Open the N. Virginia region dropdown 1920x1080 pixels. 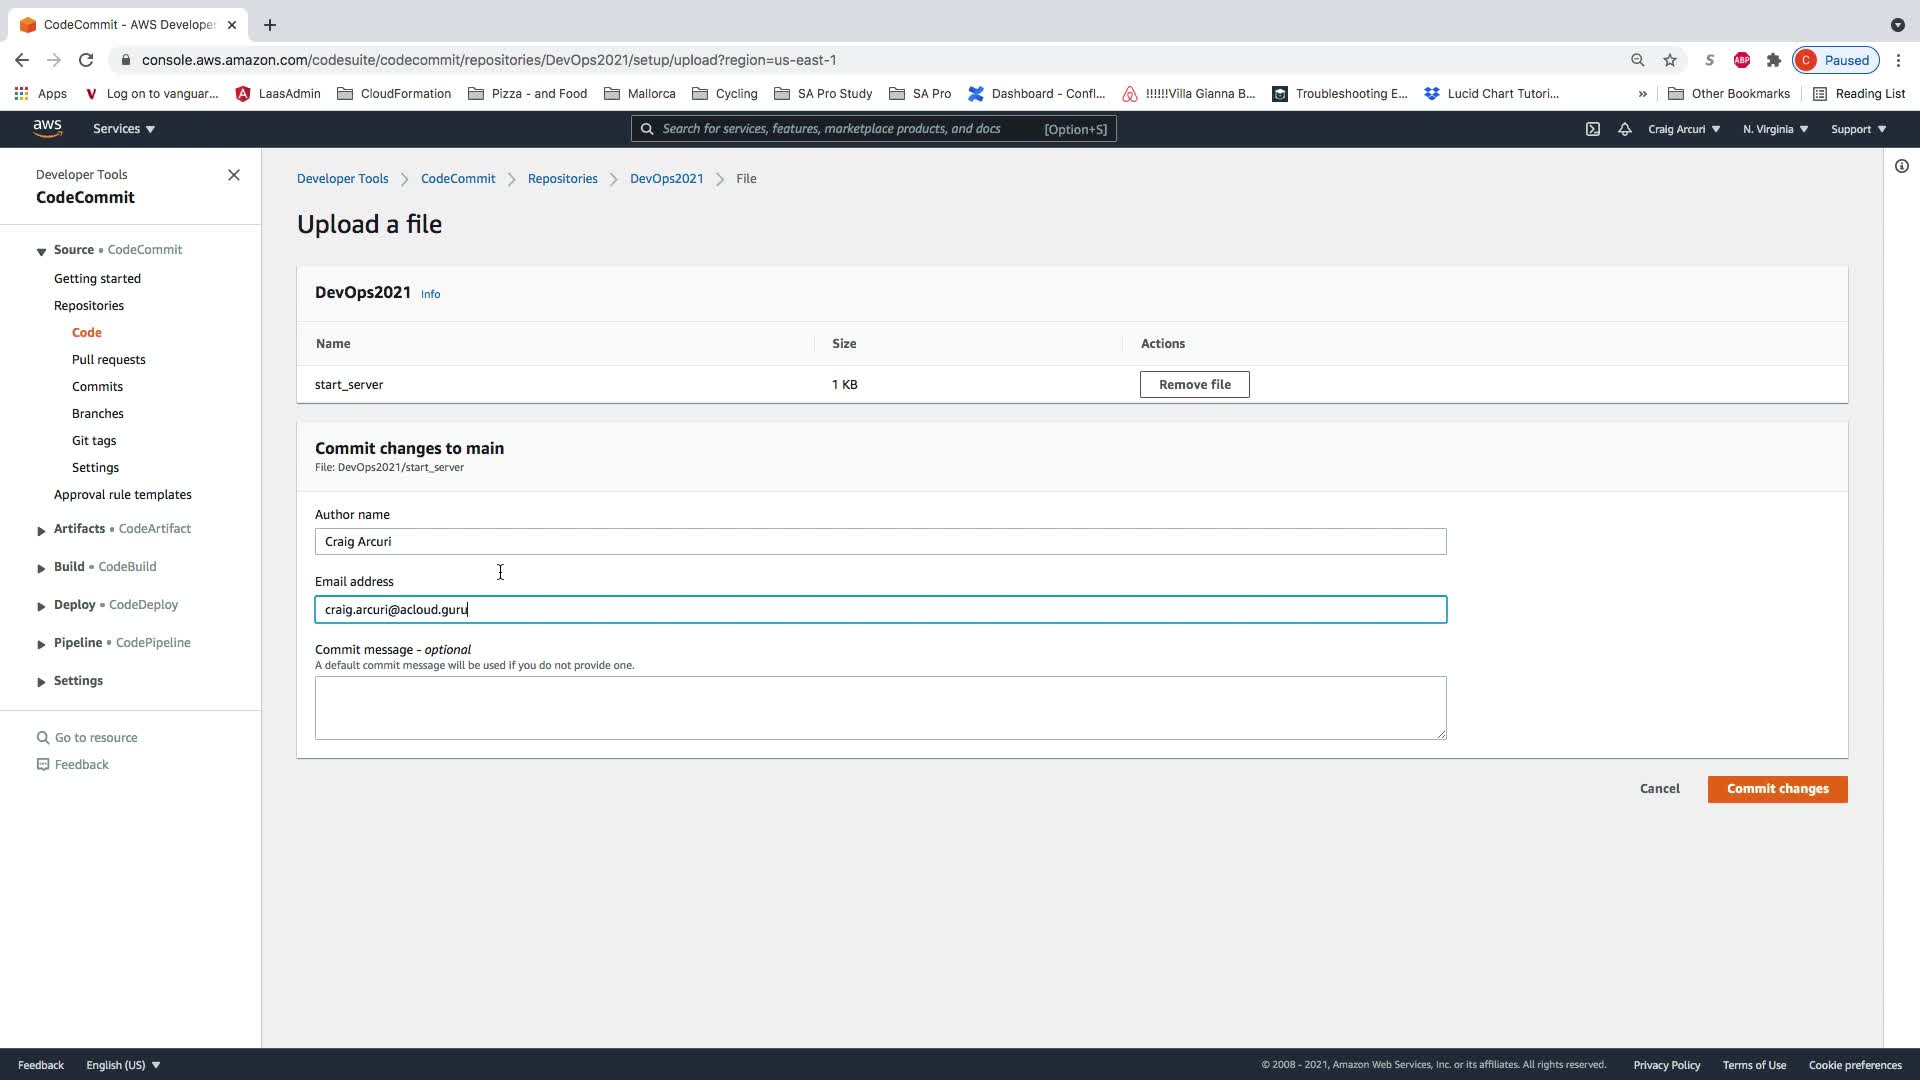[x=1775, y=129]
